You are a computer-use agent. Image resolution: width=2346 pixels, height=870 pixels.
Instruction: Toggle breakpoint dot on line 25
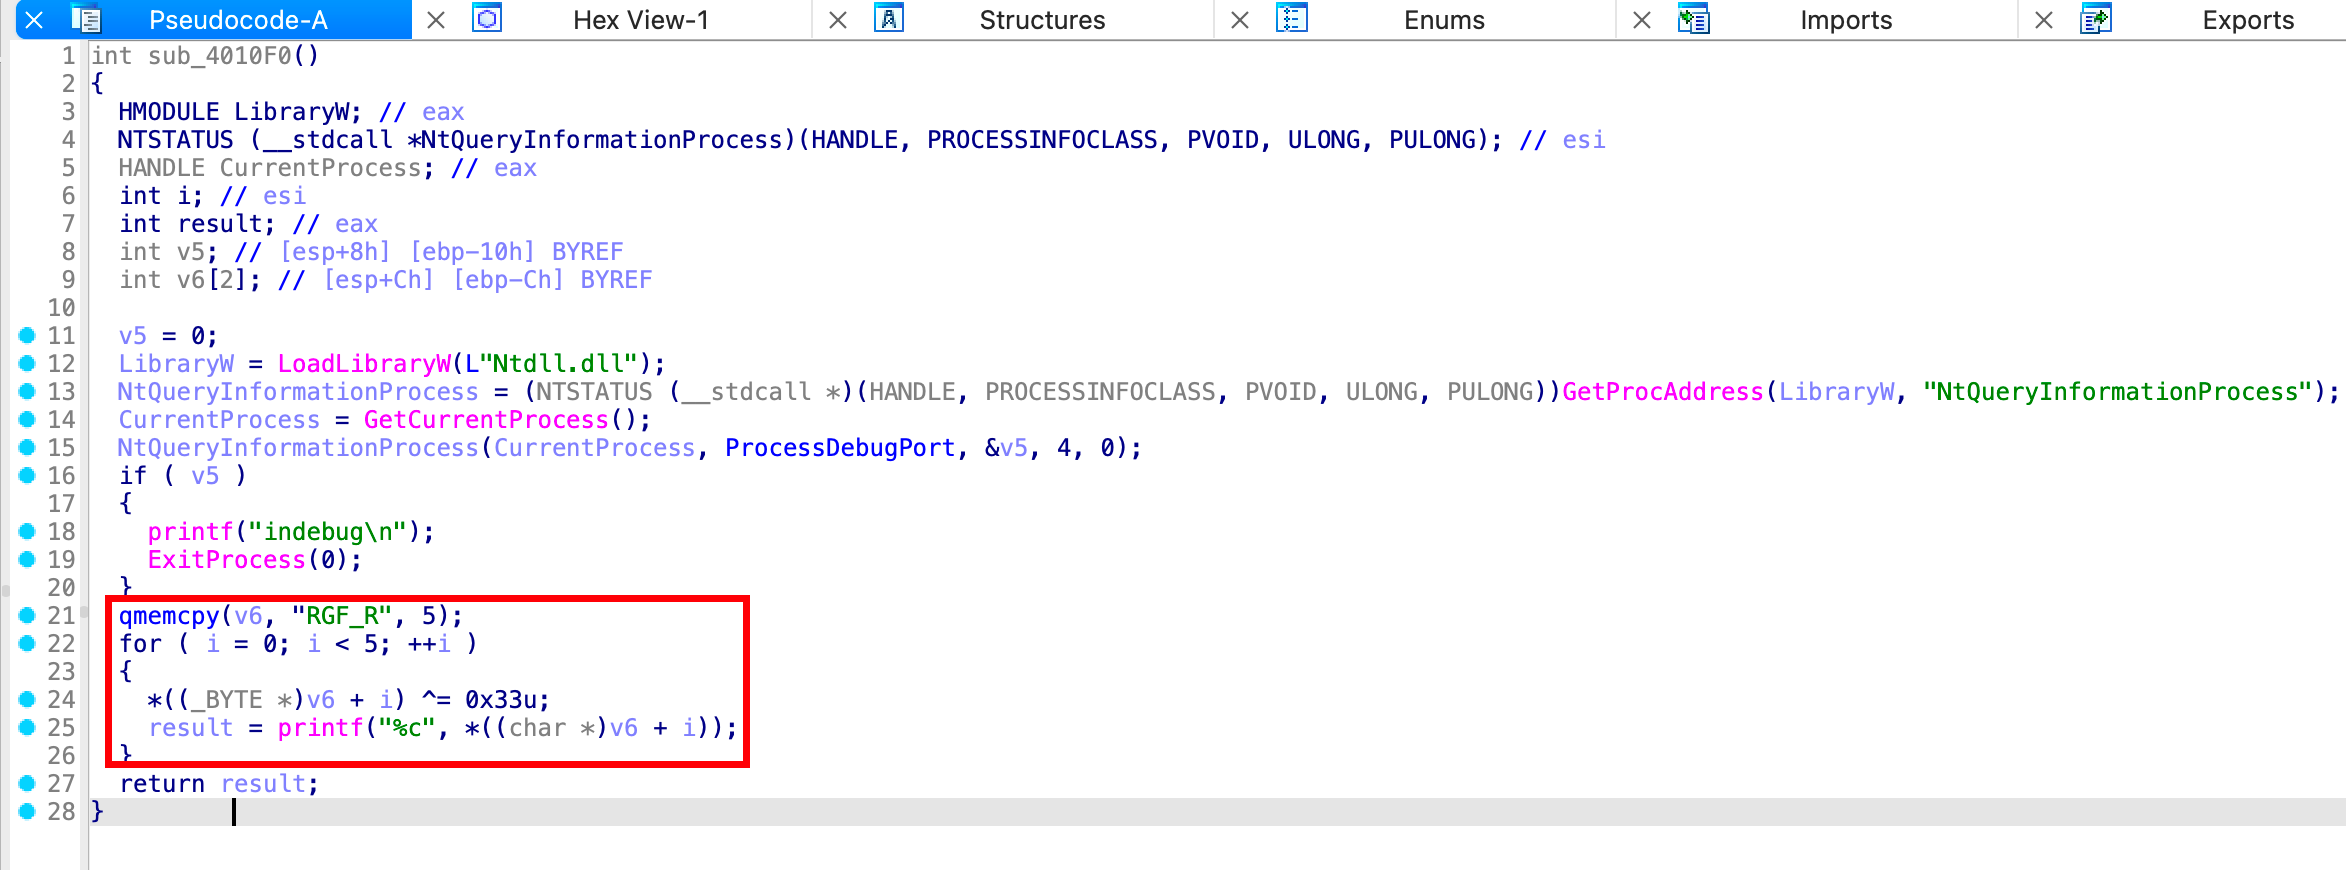click(x=27, y=728)
